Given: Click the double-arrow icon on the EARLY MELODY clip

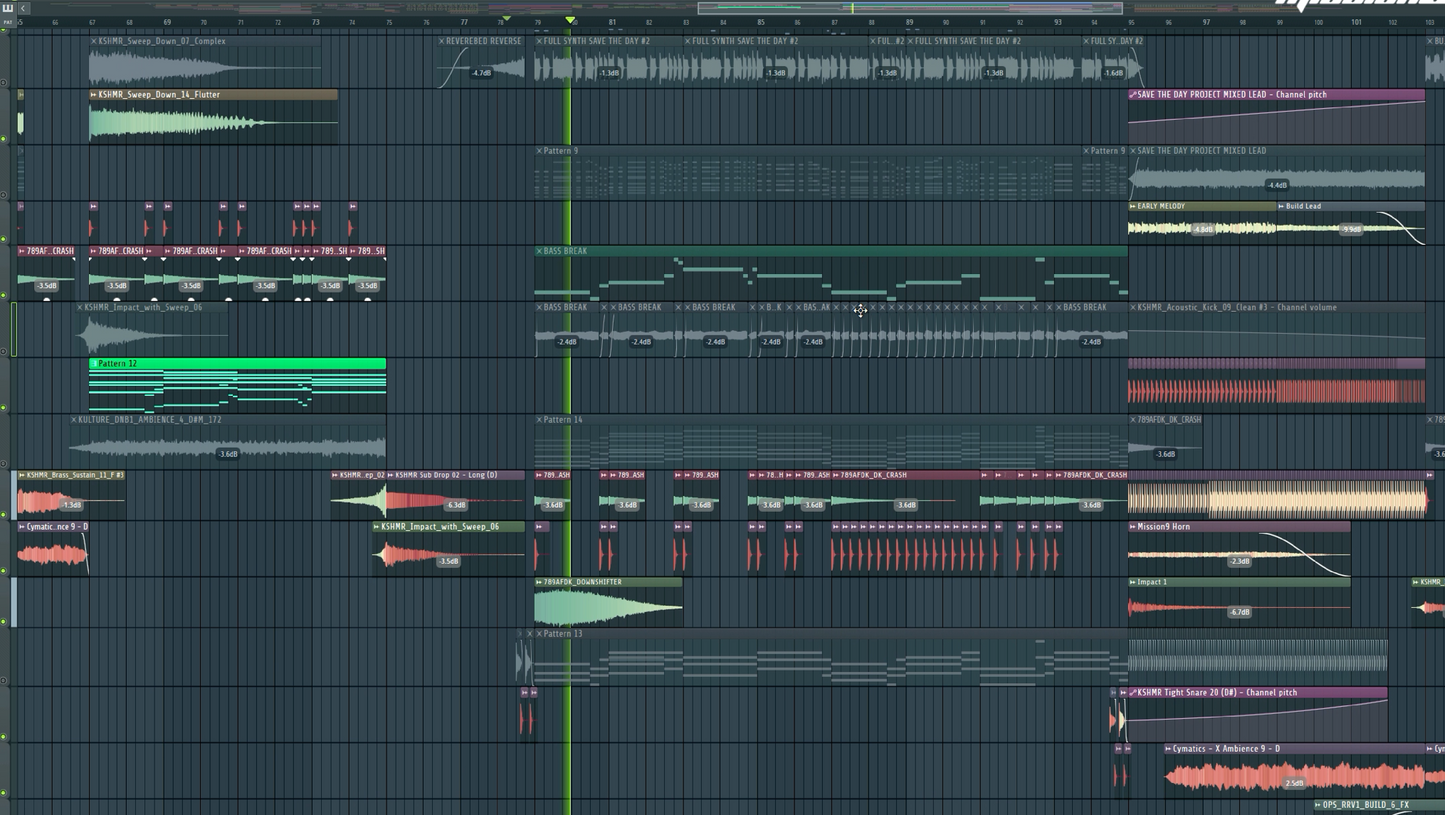Looking at the screenshot, I should [1131, 206].
